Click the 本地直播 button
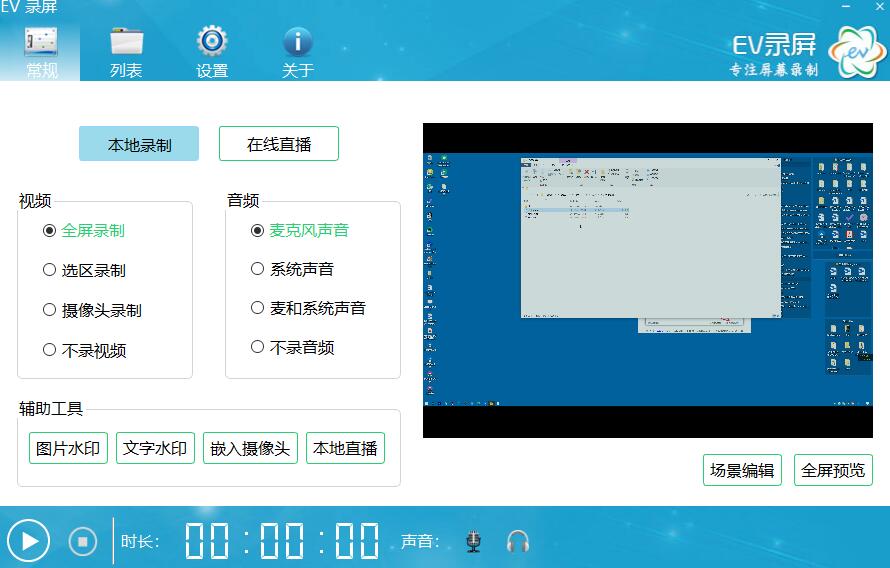Image resolution: width=890 pixels, height=568 pixels. (x=345, y=448)
